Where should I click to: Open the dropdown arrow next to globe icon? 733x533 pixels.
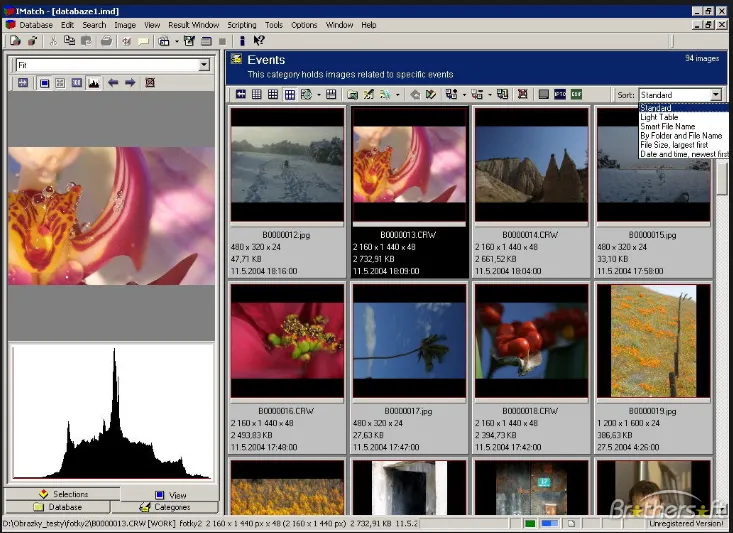pyautogui.click(x=319, y=94)
